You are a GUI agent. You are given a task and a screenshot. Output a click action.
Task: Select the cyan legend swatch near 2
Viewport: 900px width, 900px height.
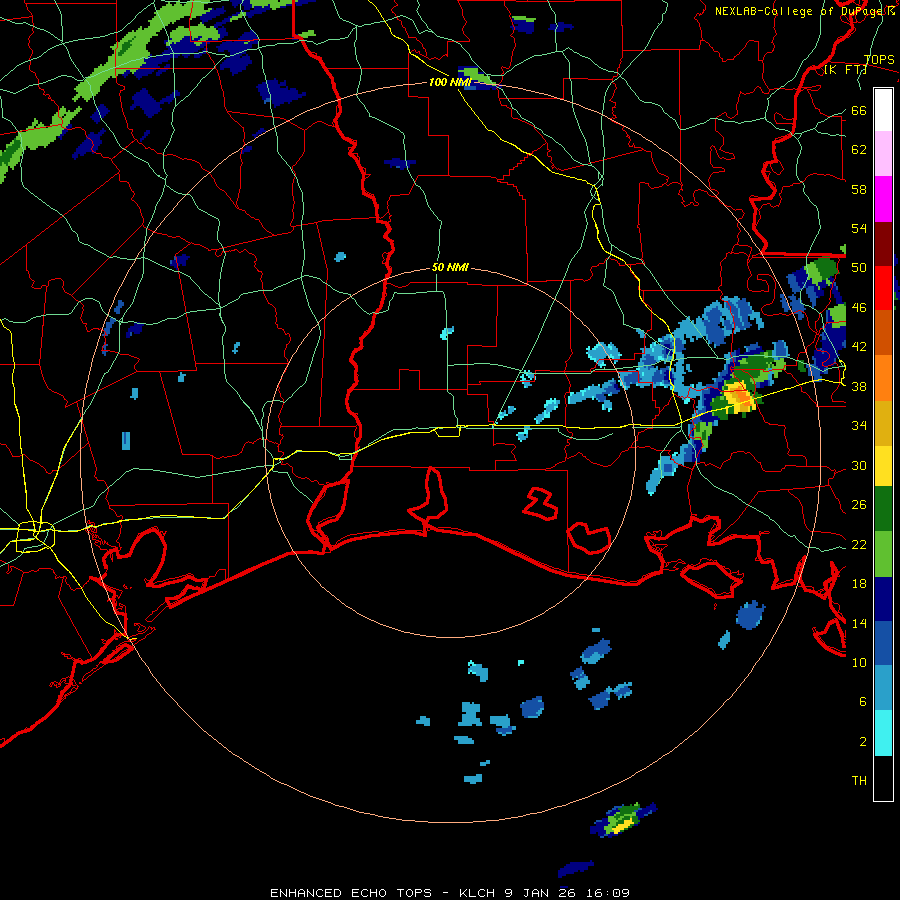pos(883,733)
